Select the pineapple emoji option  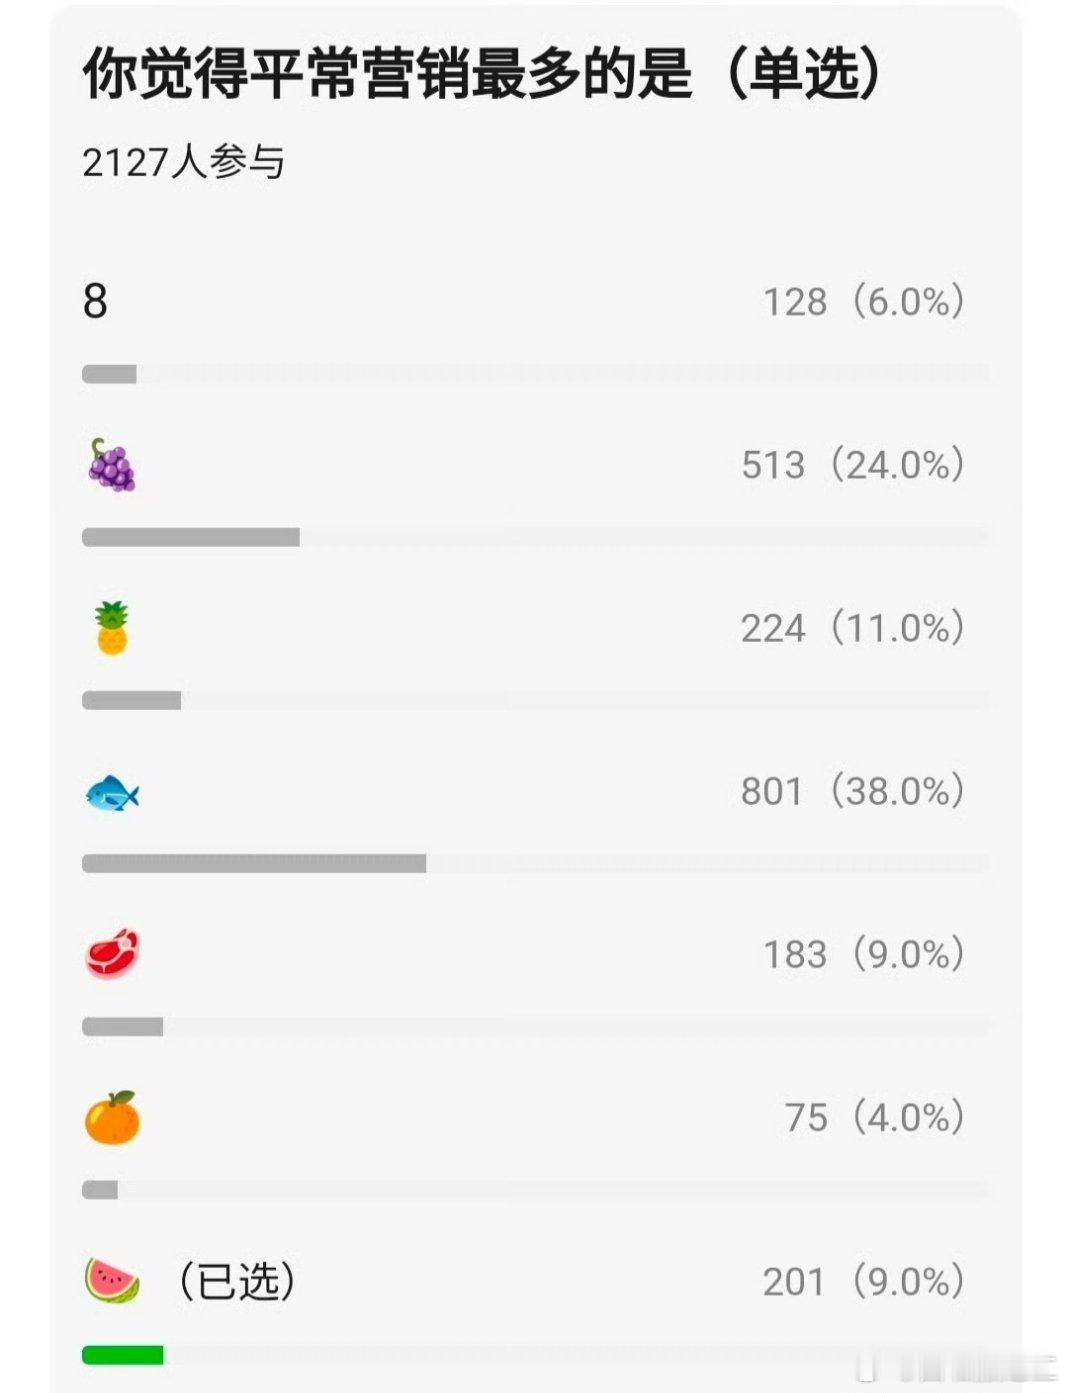tap(112, 628)
